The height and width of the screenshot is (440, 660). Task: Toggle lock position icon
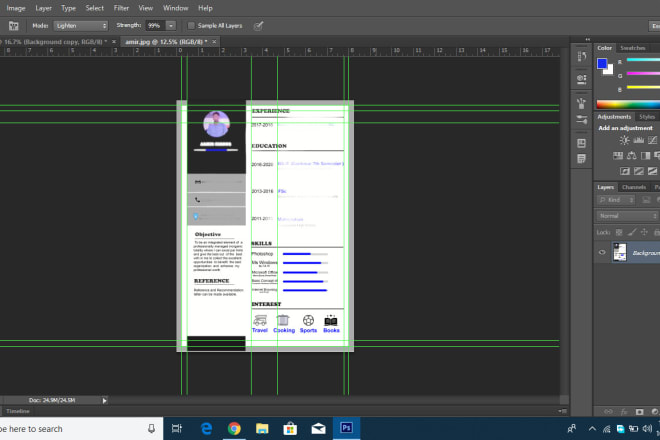pyautogui.click(x=644, y=232)
